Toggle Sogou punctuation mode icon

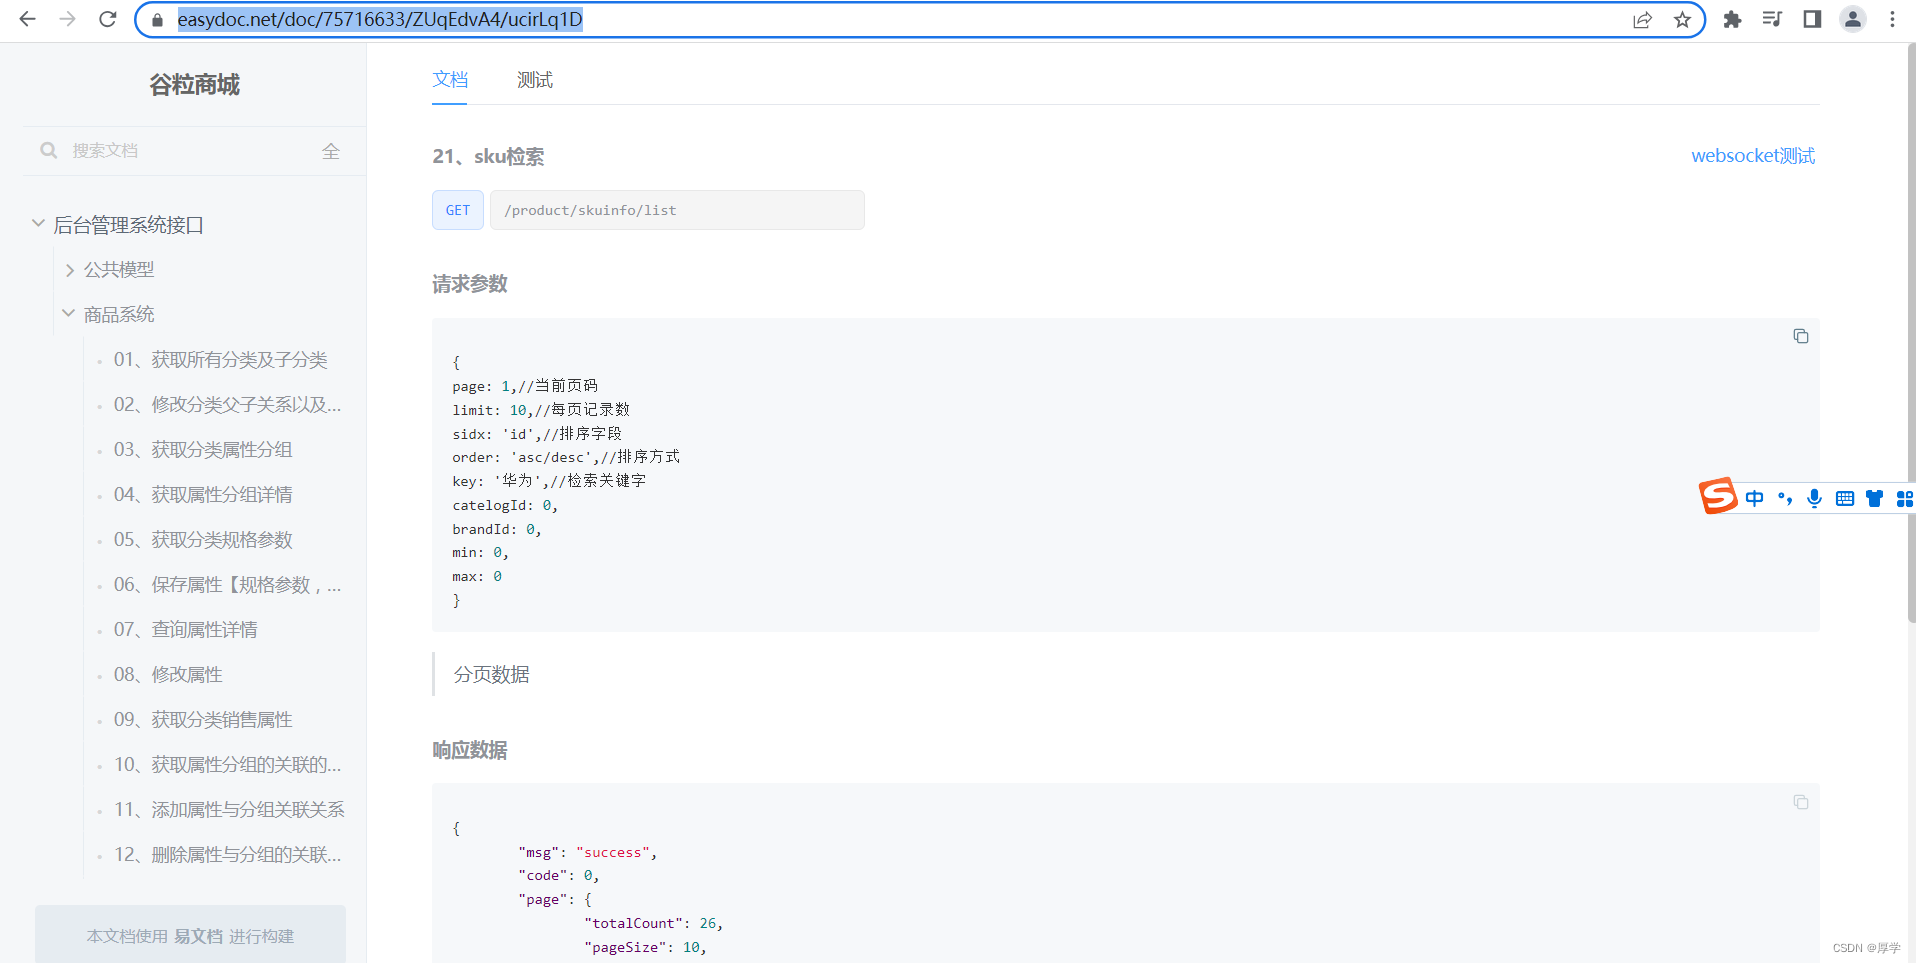(1785, 498)
